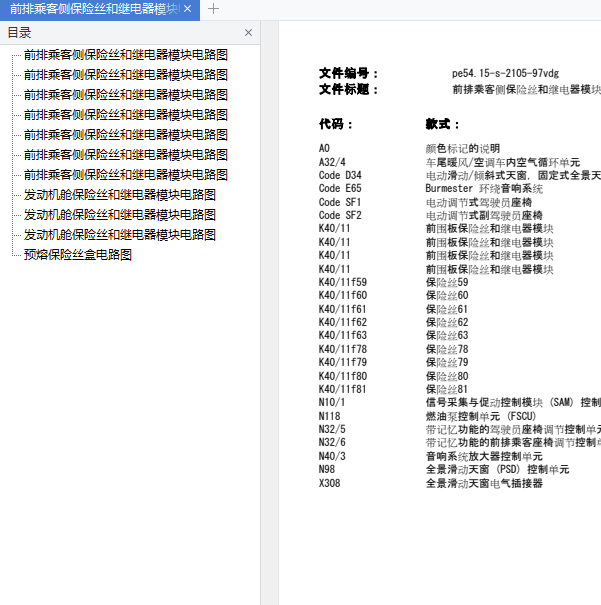Click 颜色标记的说明 description

tap(463, 149)
